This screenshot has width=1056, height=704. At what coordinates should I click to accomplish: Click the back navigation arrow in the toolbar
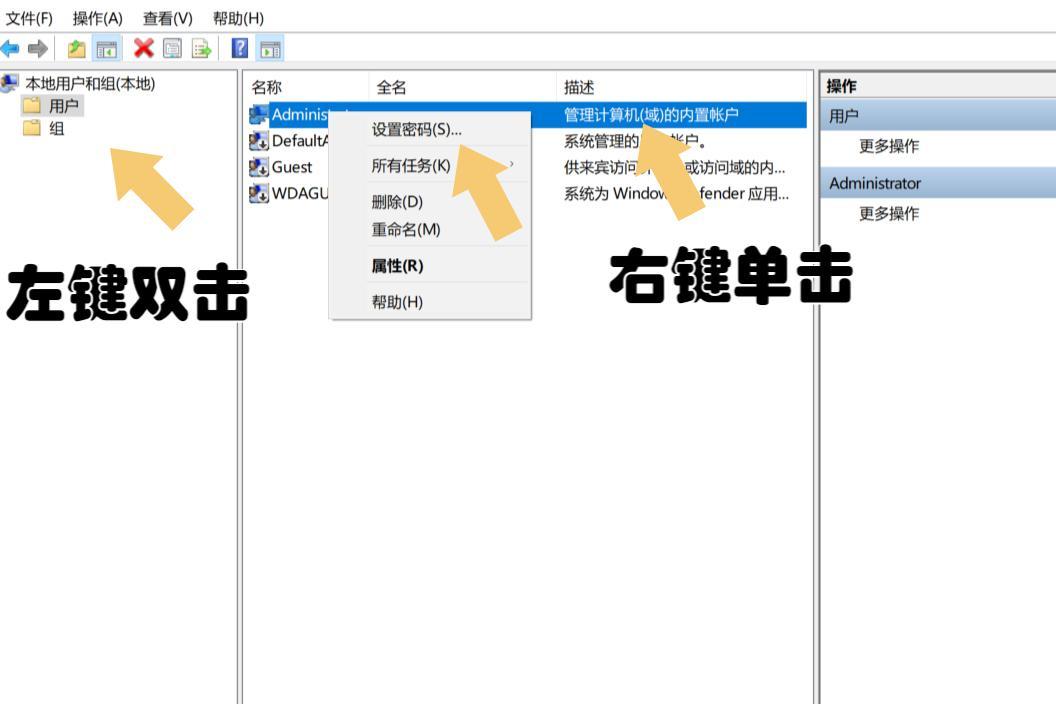tap(9, 47)
